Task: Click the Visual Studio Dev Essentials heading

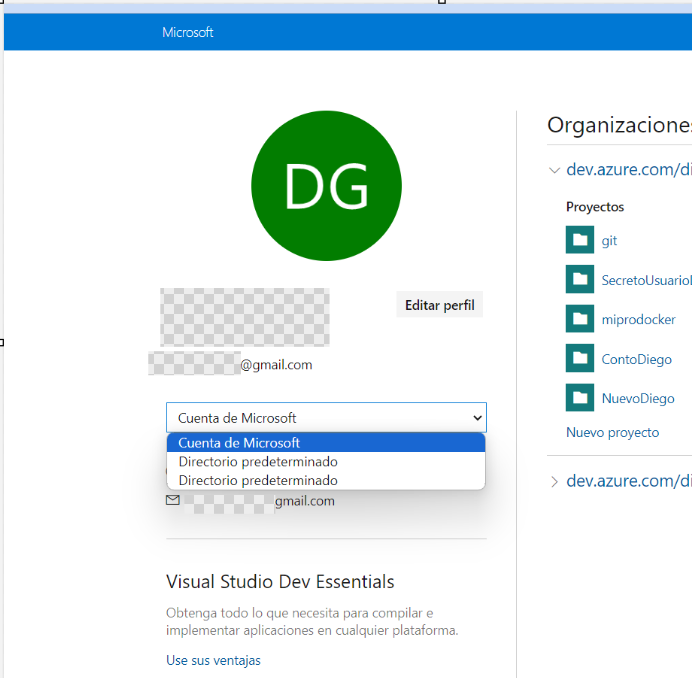Action: (280, 581)
